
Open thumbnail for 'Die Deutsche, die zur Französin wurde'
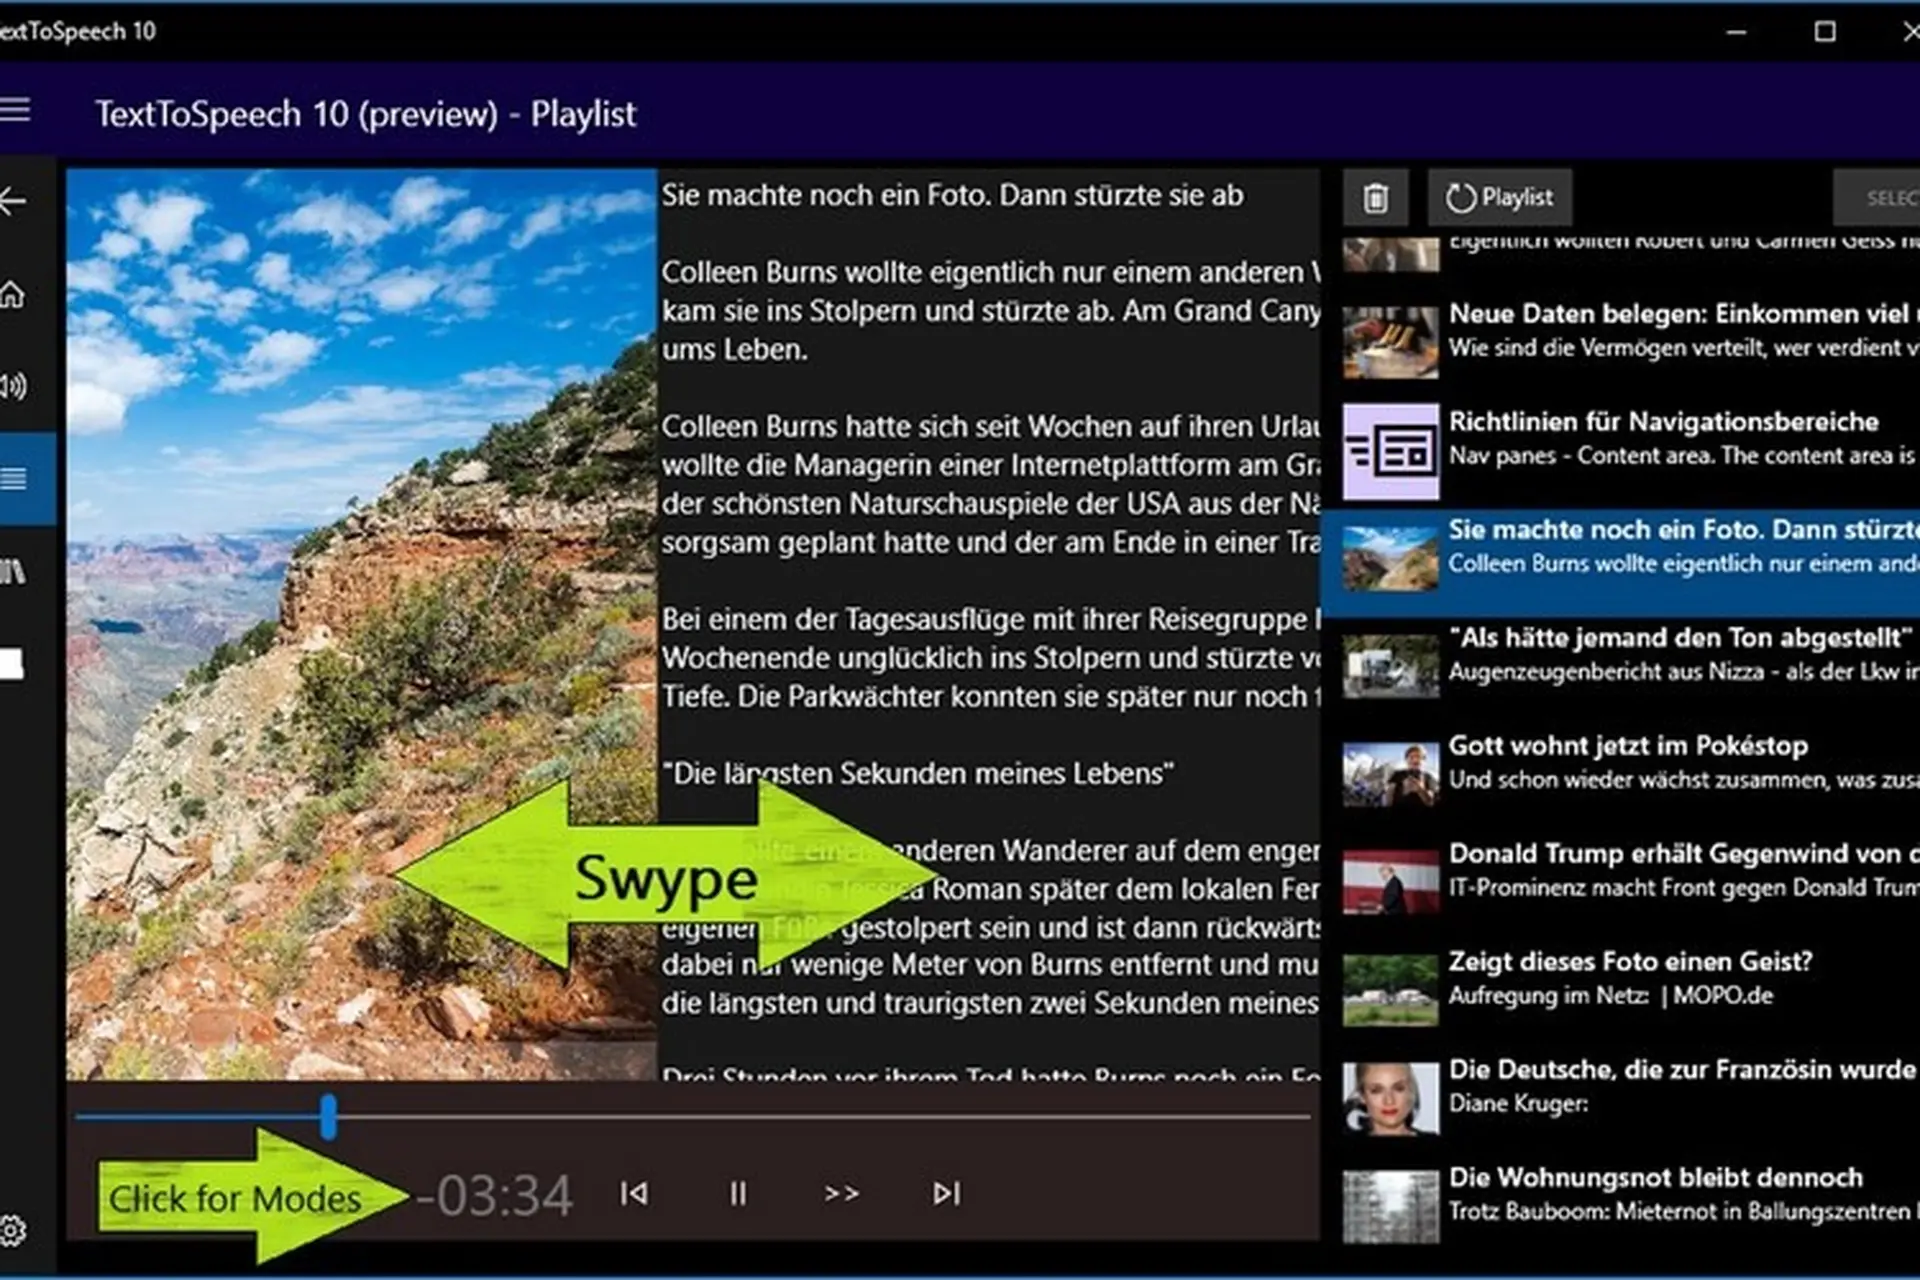pyautogui.click(x=1390, y=1098)
